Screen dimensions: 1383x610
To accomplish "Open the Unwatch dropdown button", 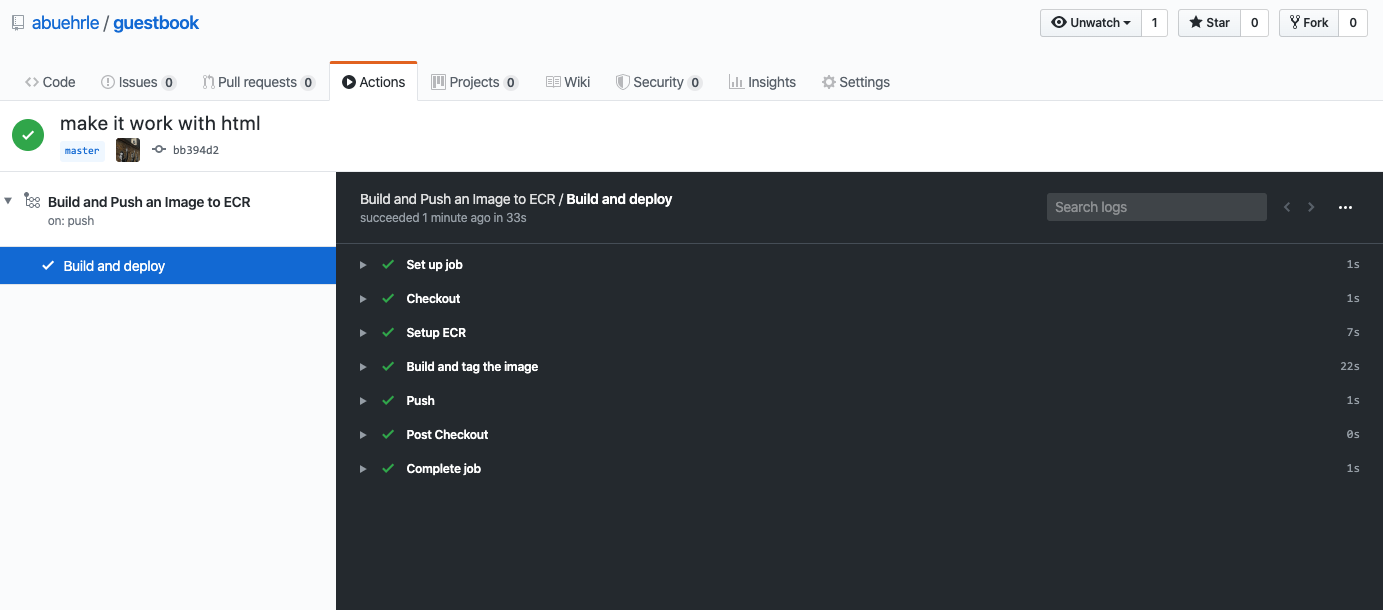I will pos(1091,22).
